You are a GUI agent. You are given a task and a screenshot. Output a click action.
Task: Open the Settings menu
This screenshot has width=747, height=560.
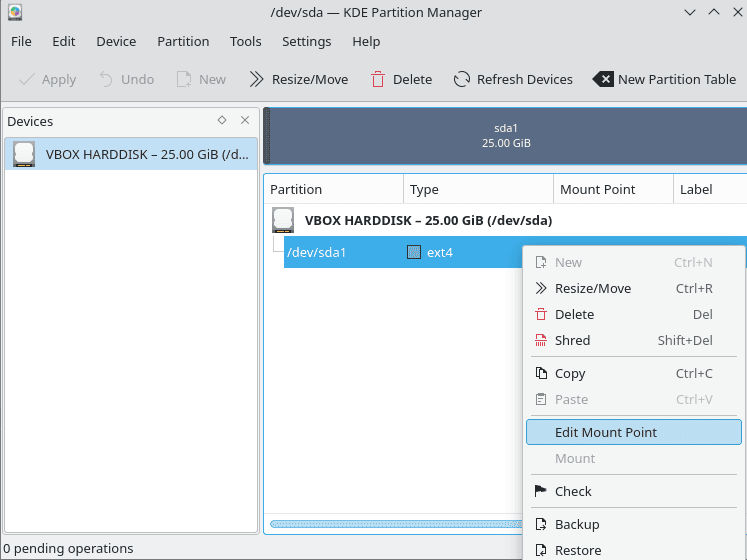tap(307, 41)
